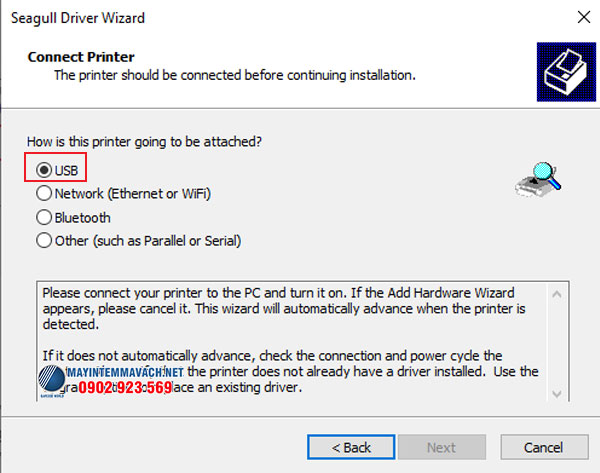This screenshot has height=473, width=600.
Task: Click the instructions box scrollbar track
Action: [554, 345]
